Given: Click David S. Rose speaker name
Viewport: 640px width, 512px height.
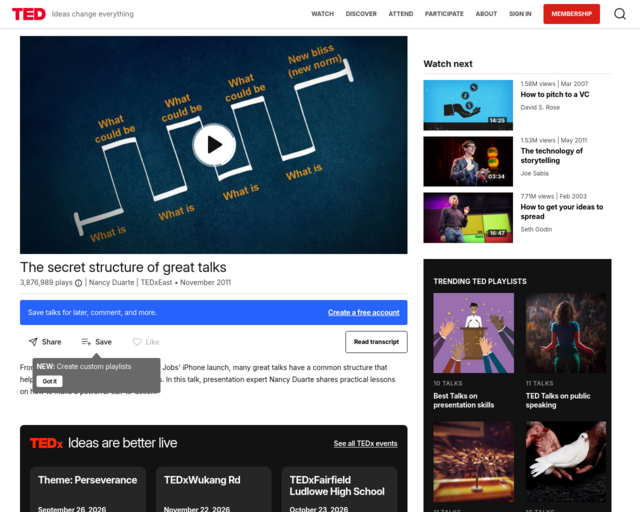Looking at the screenshot, I should tap(540, 107).
